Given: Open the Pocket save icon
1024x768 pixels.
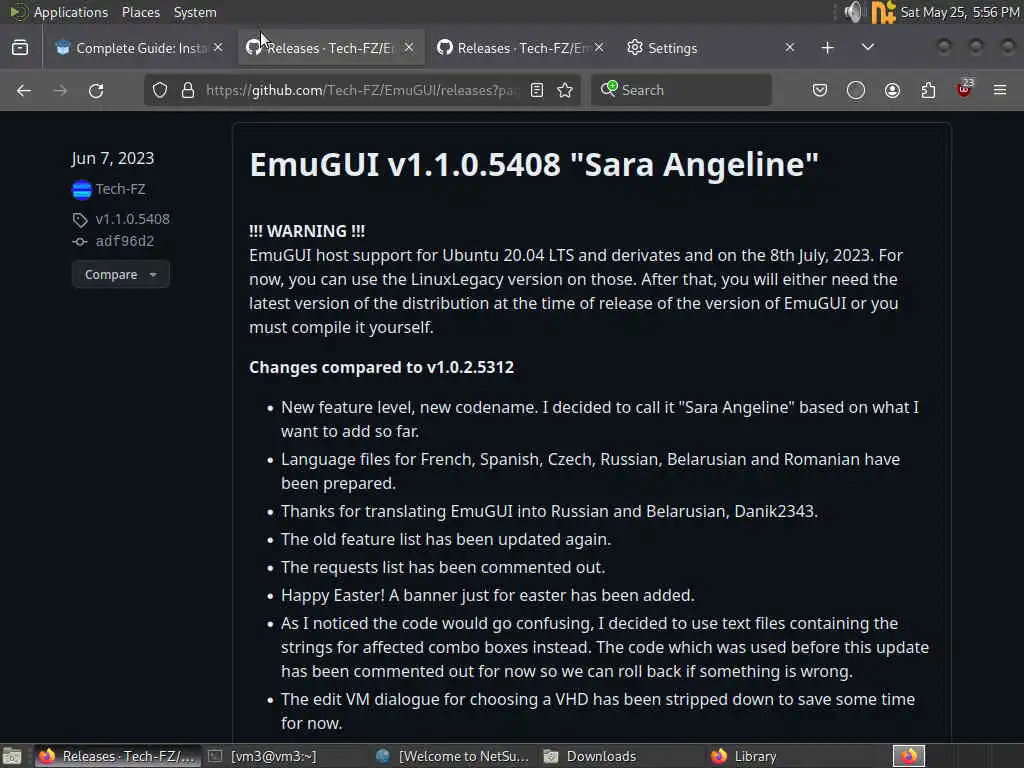Looking at the screenshot, I should [820, 90].
